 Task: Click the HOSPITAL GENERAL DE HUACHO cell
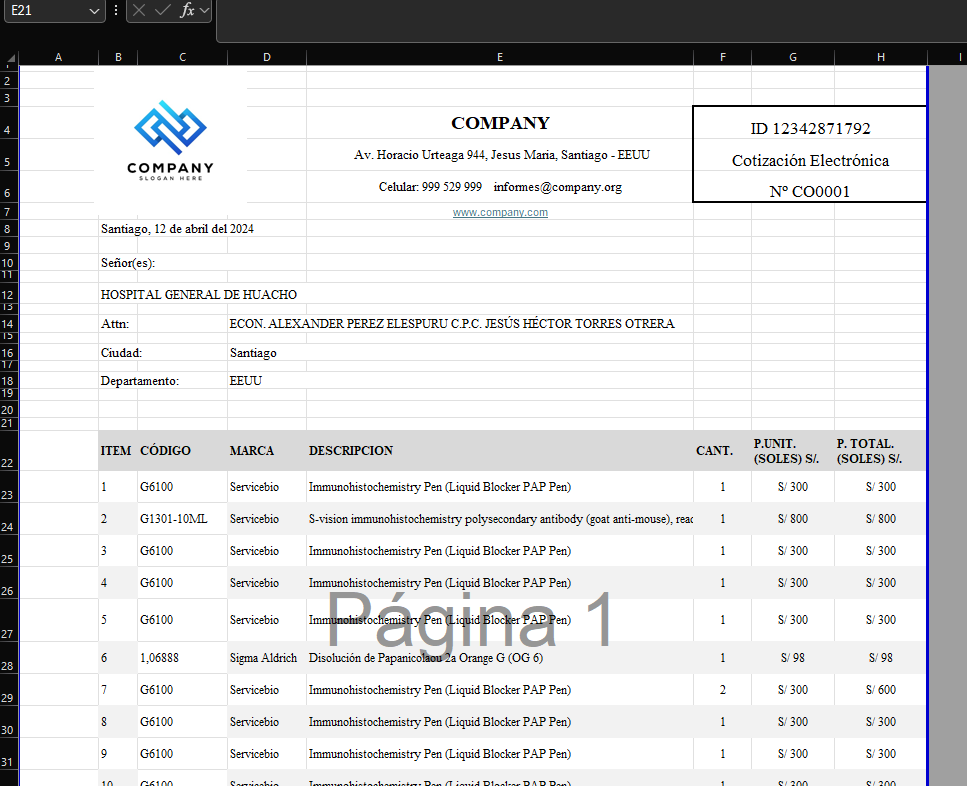tap(199, 295)
